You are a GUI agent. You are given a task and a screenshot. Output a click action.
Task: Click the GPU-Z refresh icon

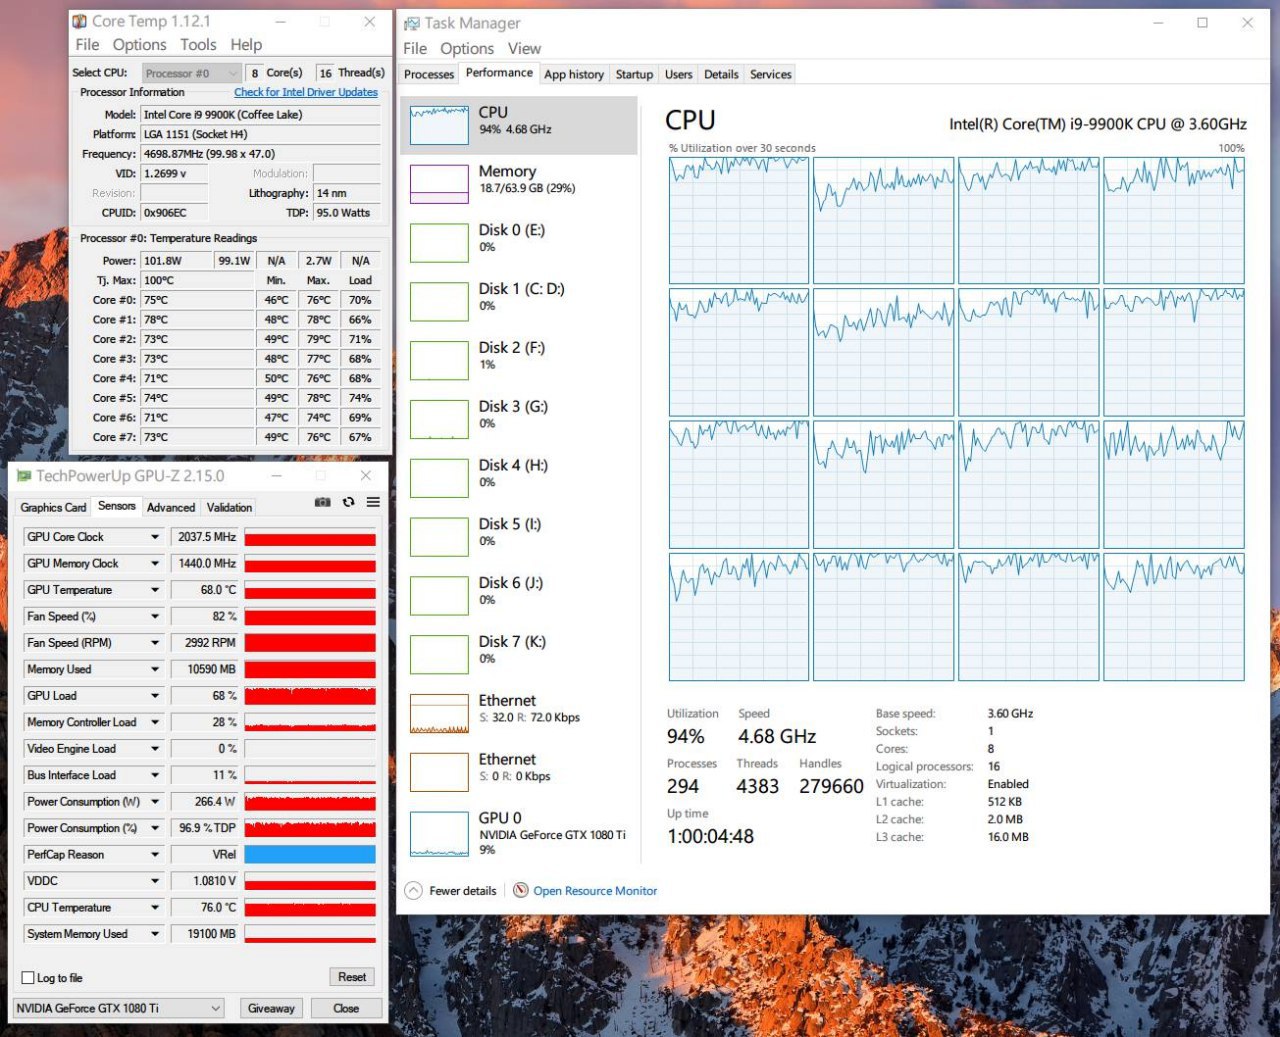(348, 502)
